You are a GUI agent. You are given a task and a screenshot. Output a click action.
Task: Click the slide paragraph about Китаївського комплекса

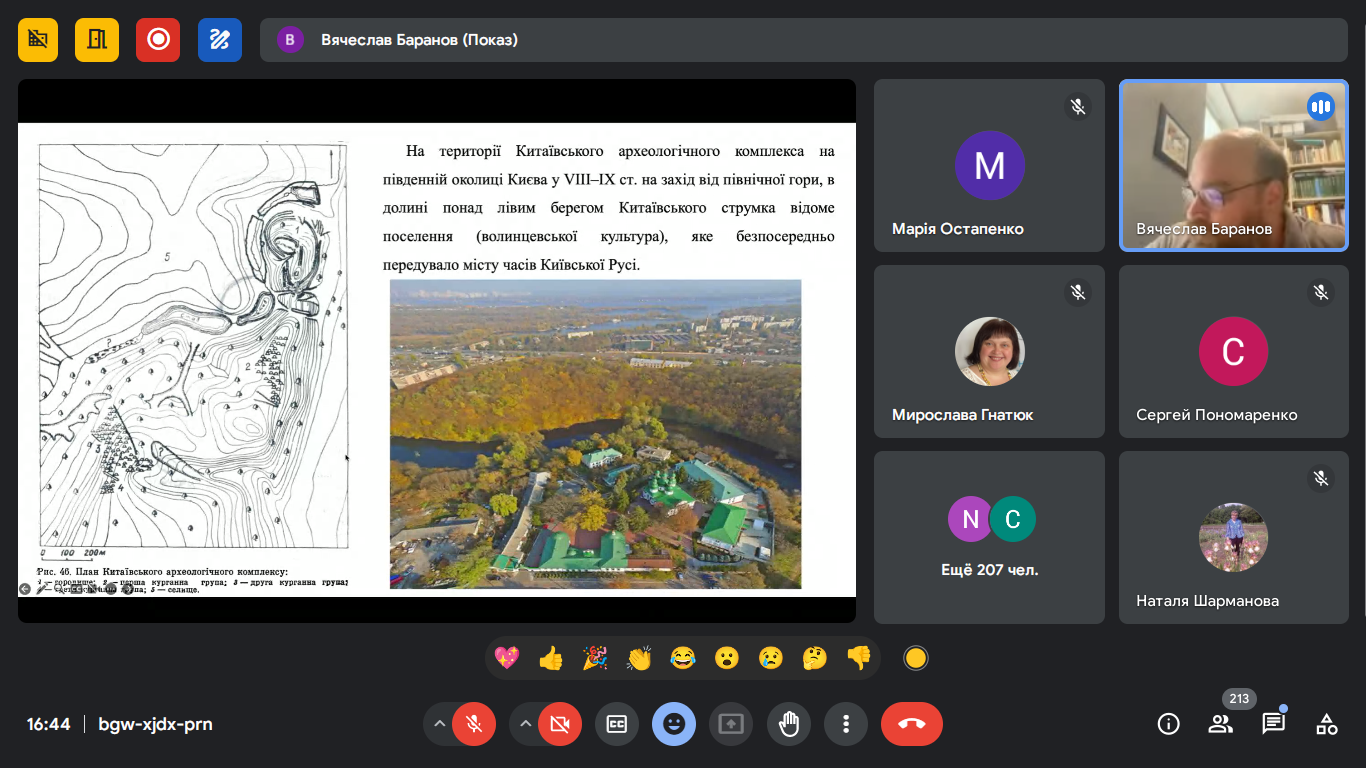tap(608, 208)
